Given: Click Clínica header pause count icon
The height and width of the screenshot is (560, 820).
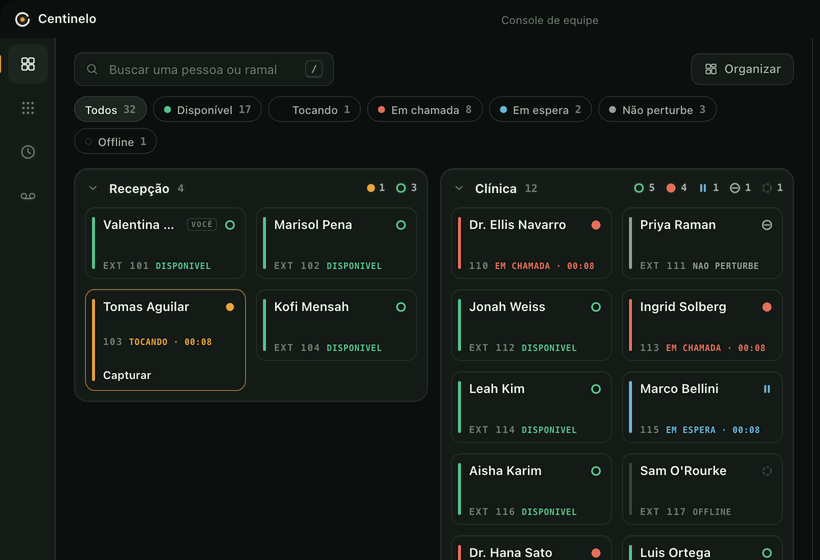Looking at the screenshot, I should tap(703, 188).
